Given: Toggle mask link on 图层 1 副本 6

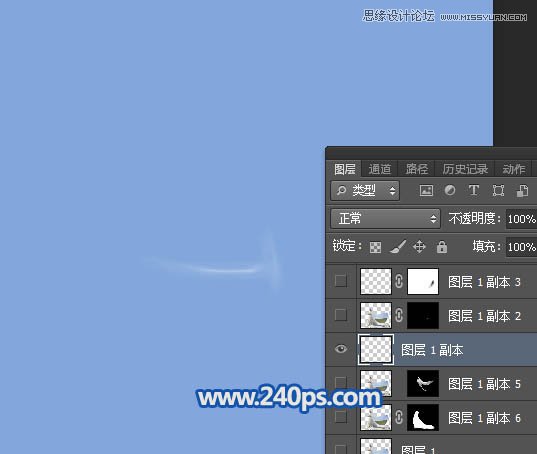Looking at the screenshot, I should [399, 417].
